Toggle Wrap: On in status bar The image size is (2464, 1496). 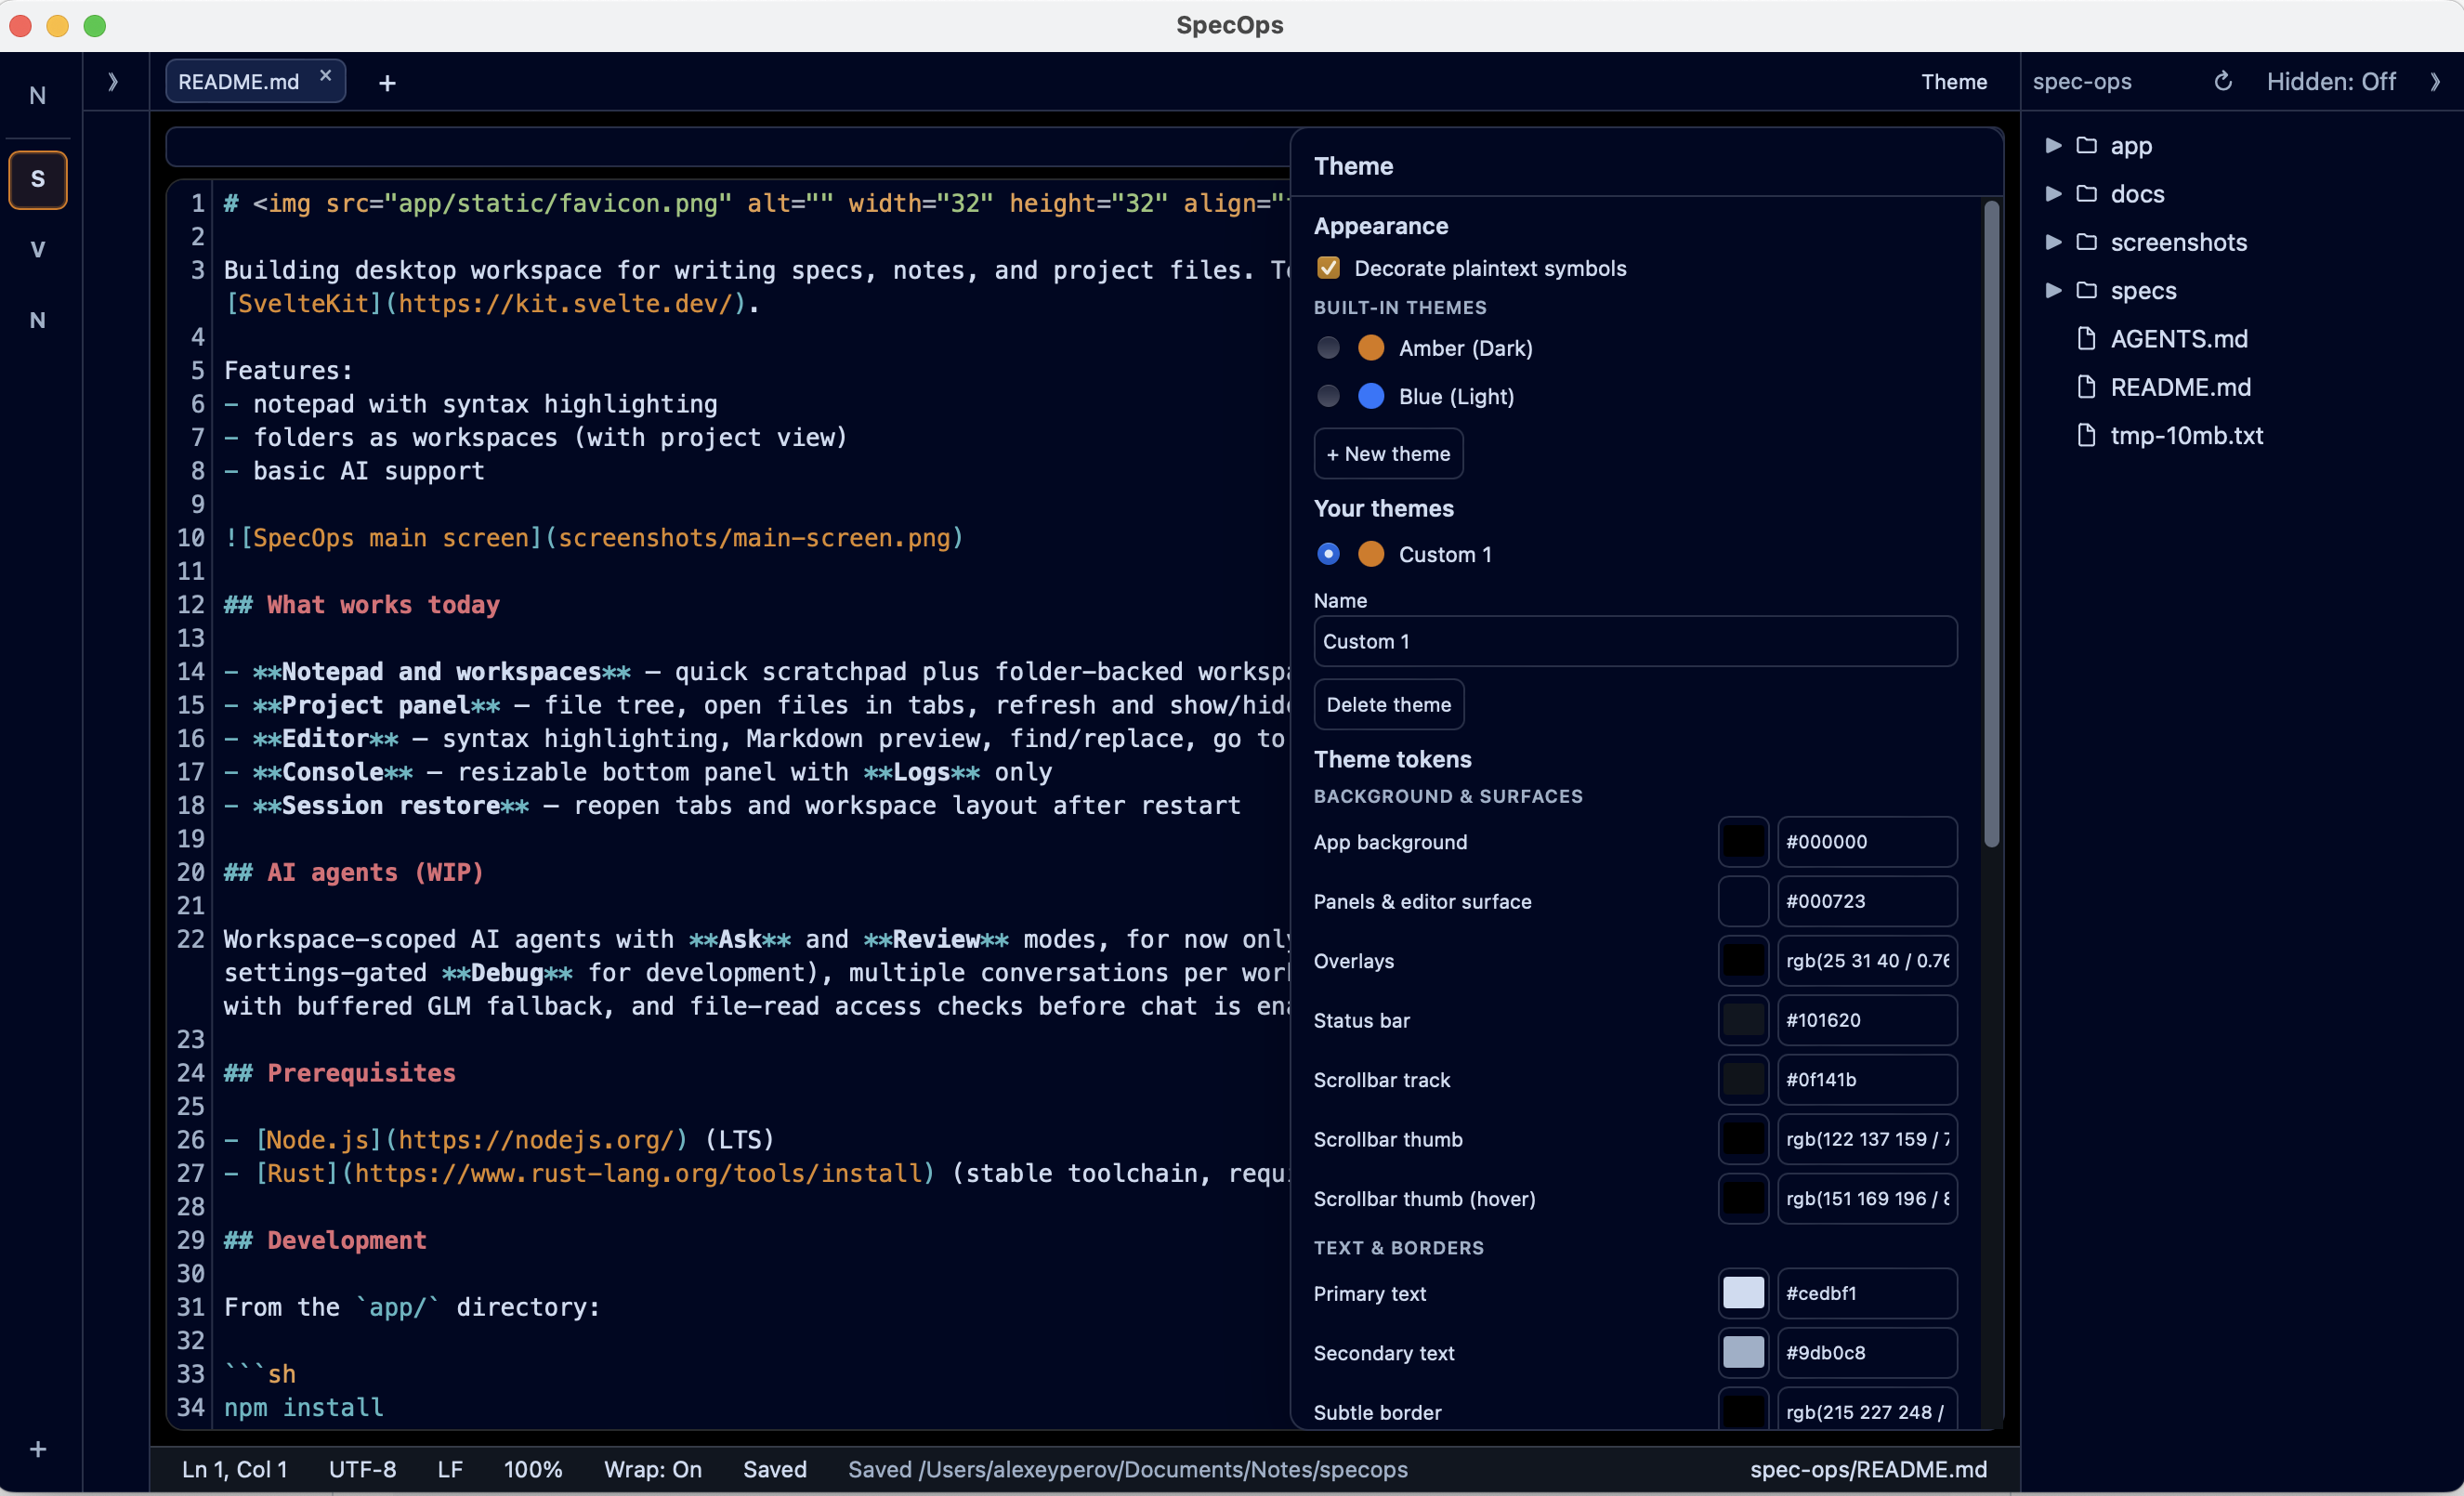pyautogui.click(x=653, y=1470)
